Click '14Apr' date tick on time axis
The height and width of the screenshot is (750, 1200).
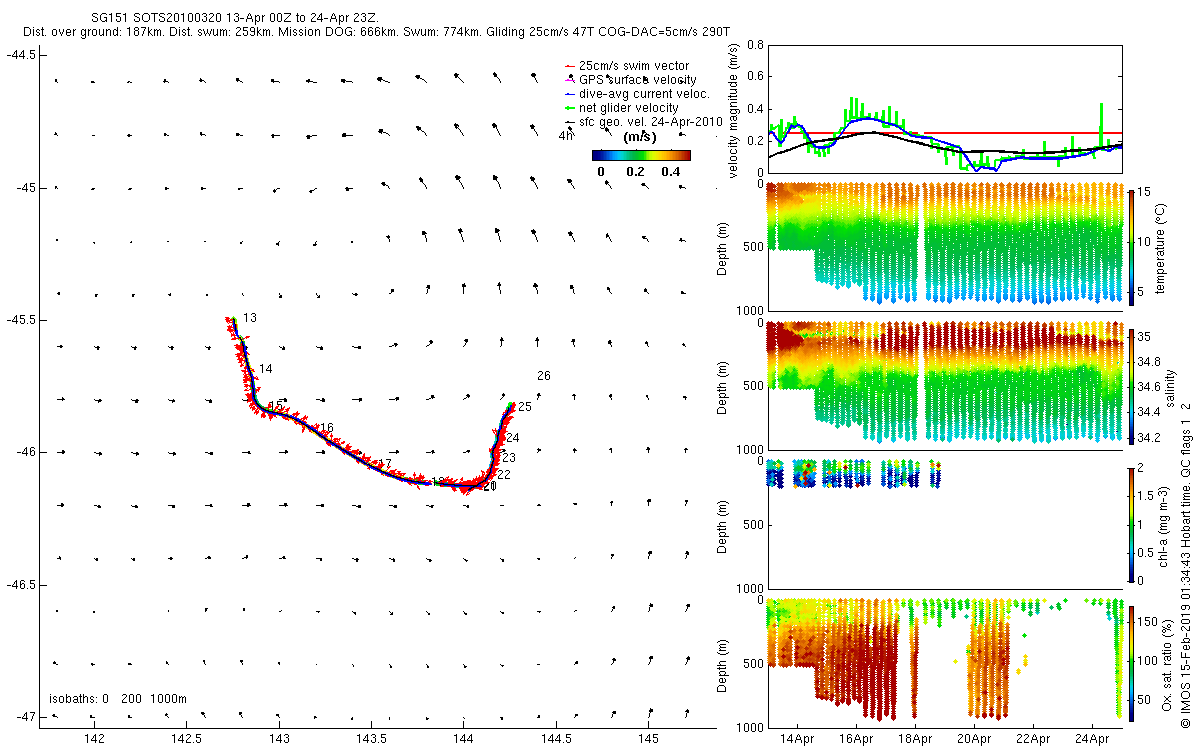click(798, 739)
